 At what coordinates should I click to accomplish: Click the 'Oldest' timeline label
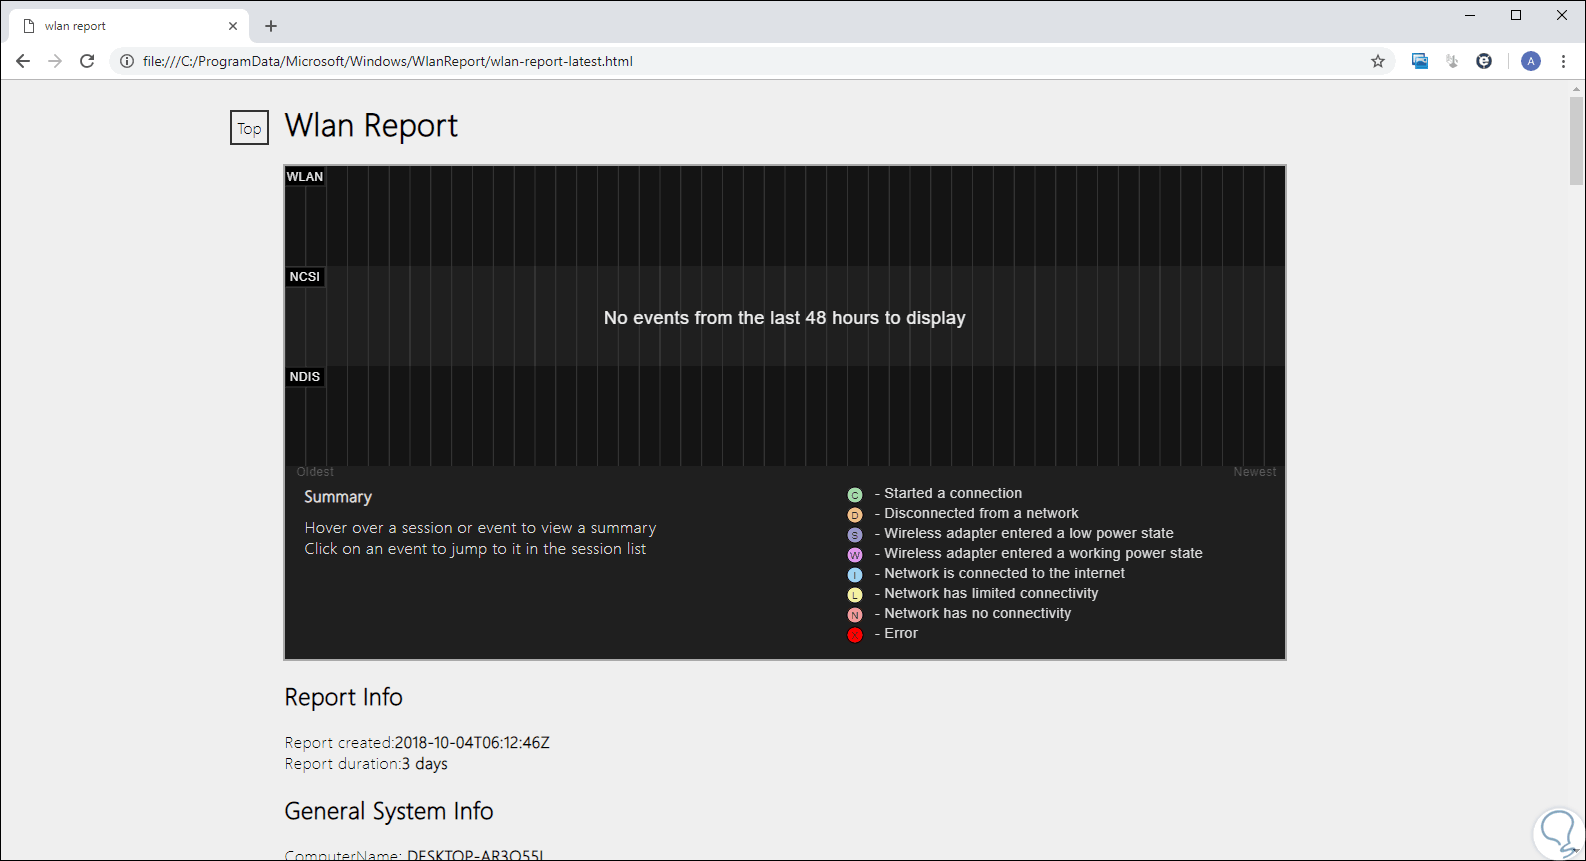point(315,472)
